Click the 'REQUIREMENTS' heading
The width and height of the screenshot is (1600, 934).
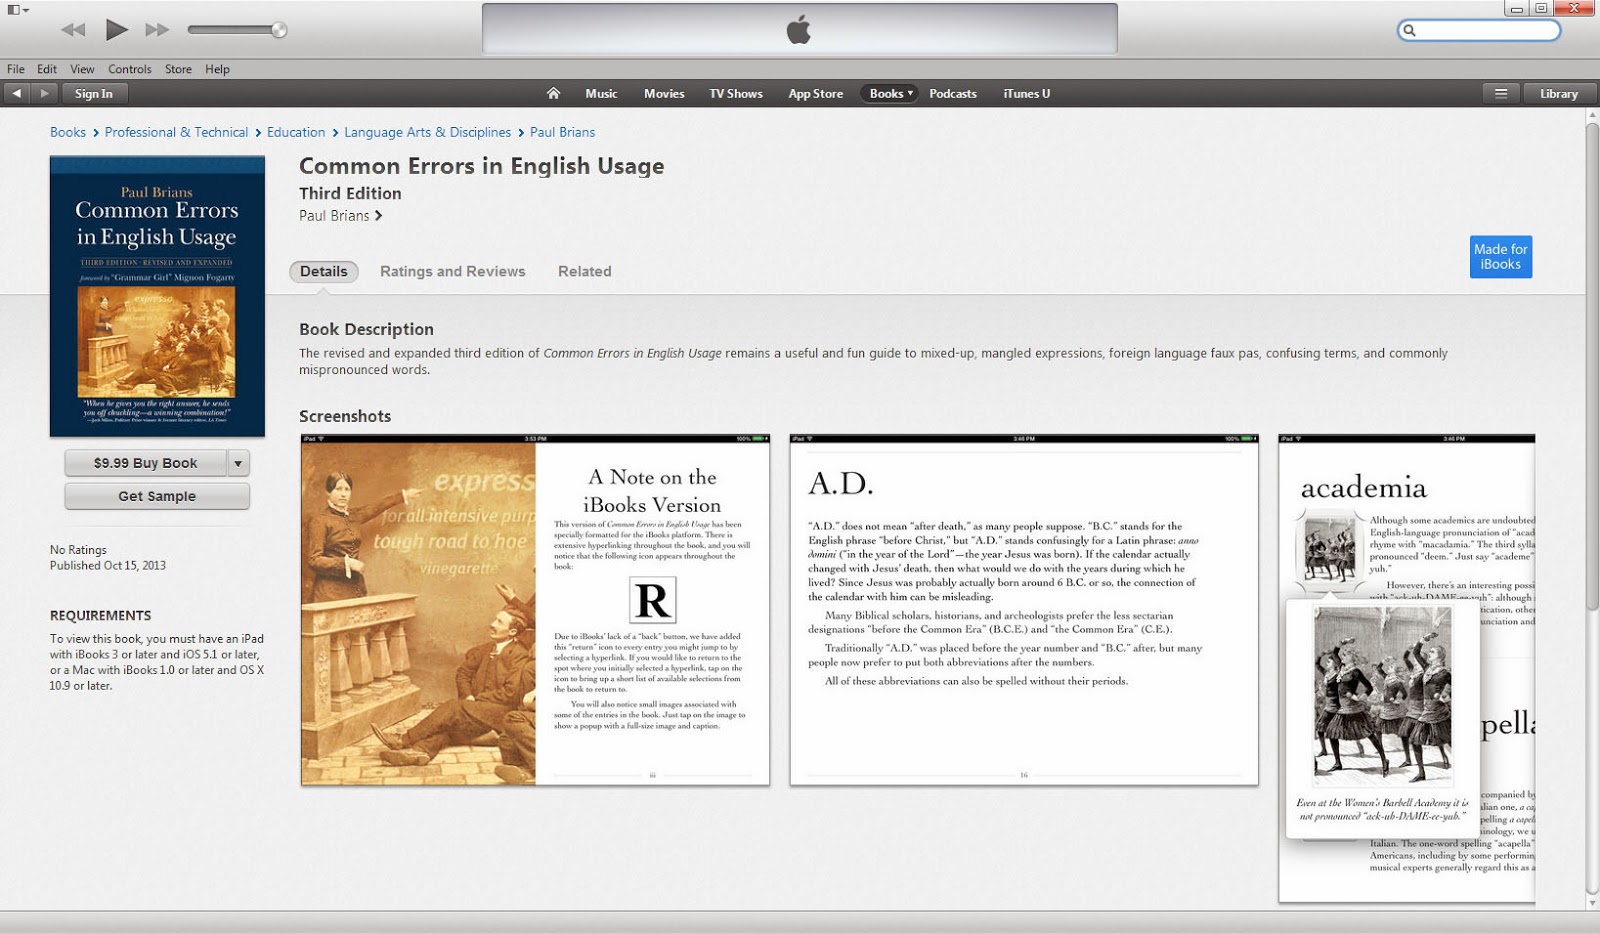click(x=101, y=615)
